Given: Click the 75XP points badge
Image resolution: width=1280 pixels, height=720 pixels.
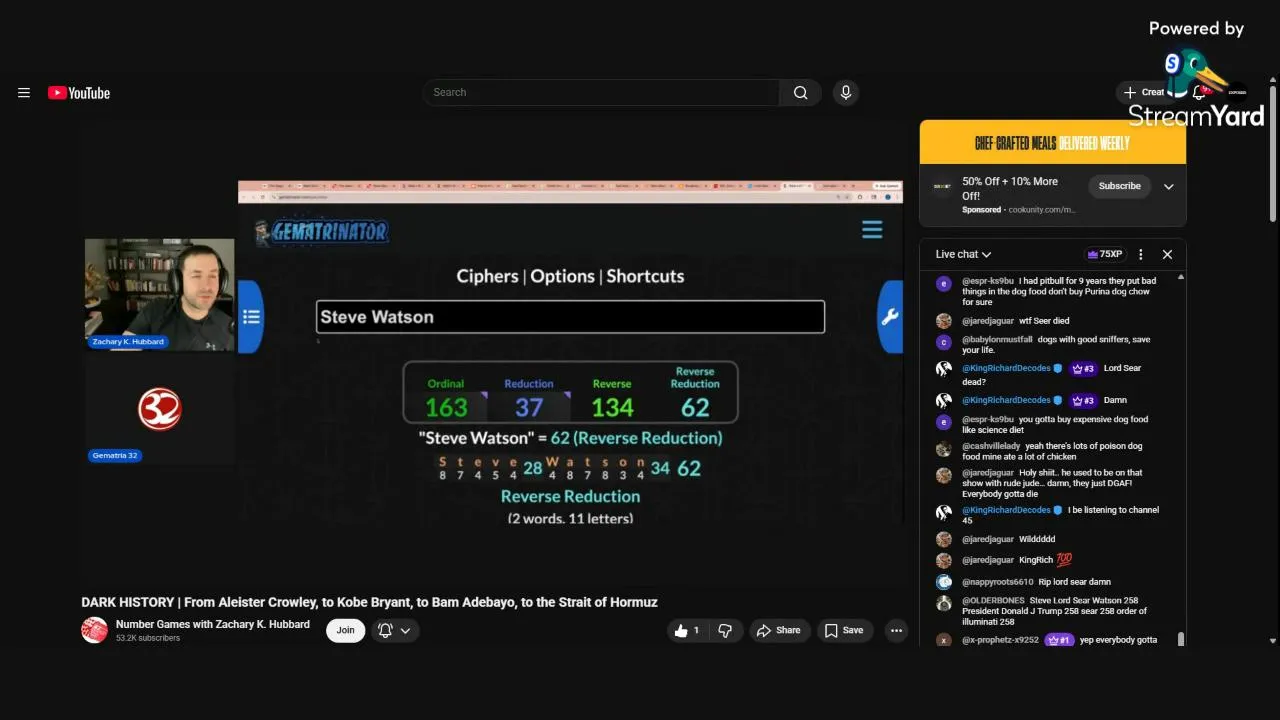Looking at the screenshot, I should click(1104, 254).
